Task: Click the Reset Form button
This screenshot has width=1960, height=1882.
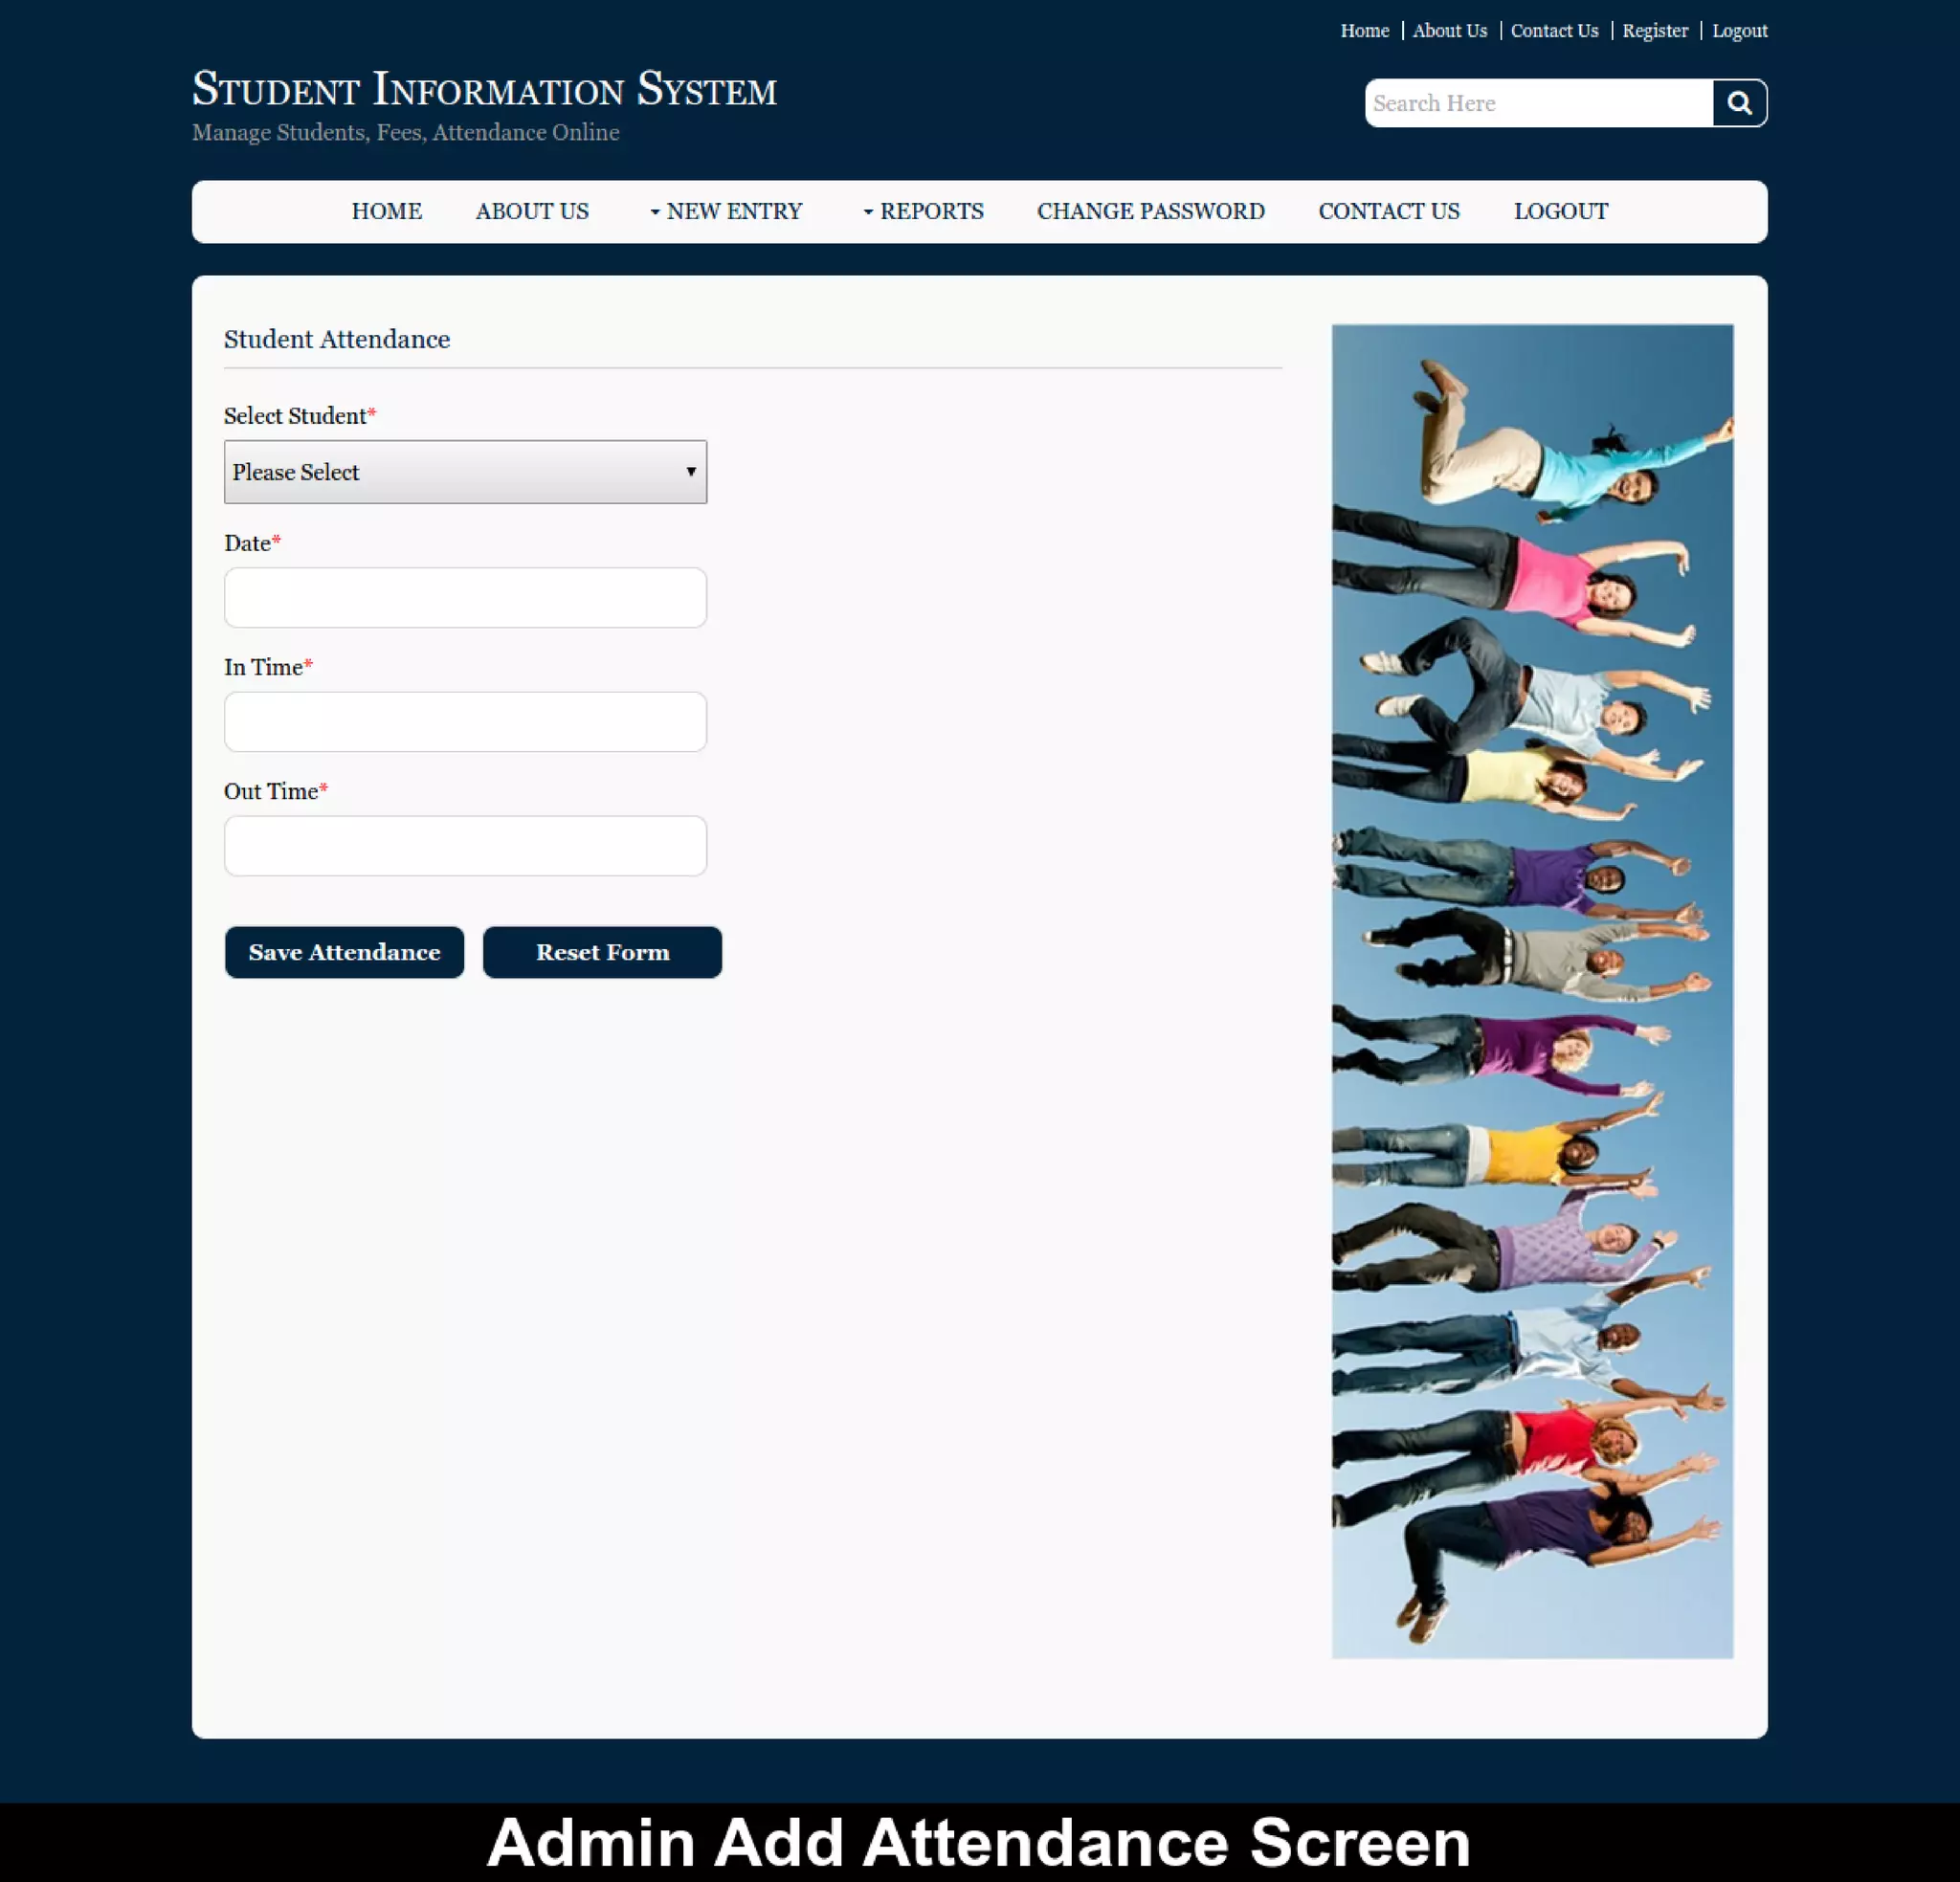Action: point(602,952)
